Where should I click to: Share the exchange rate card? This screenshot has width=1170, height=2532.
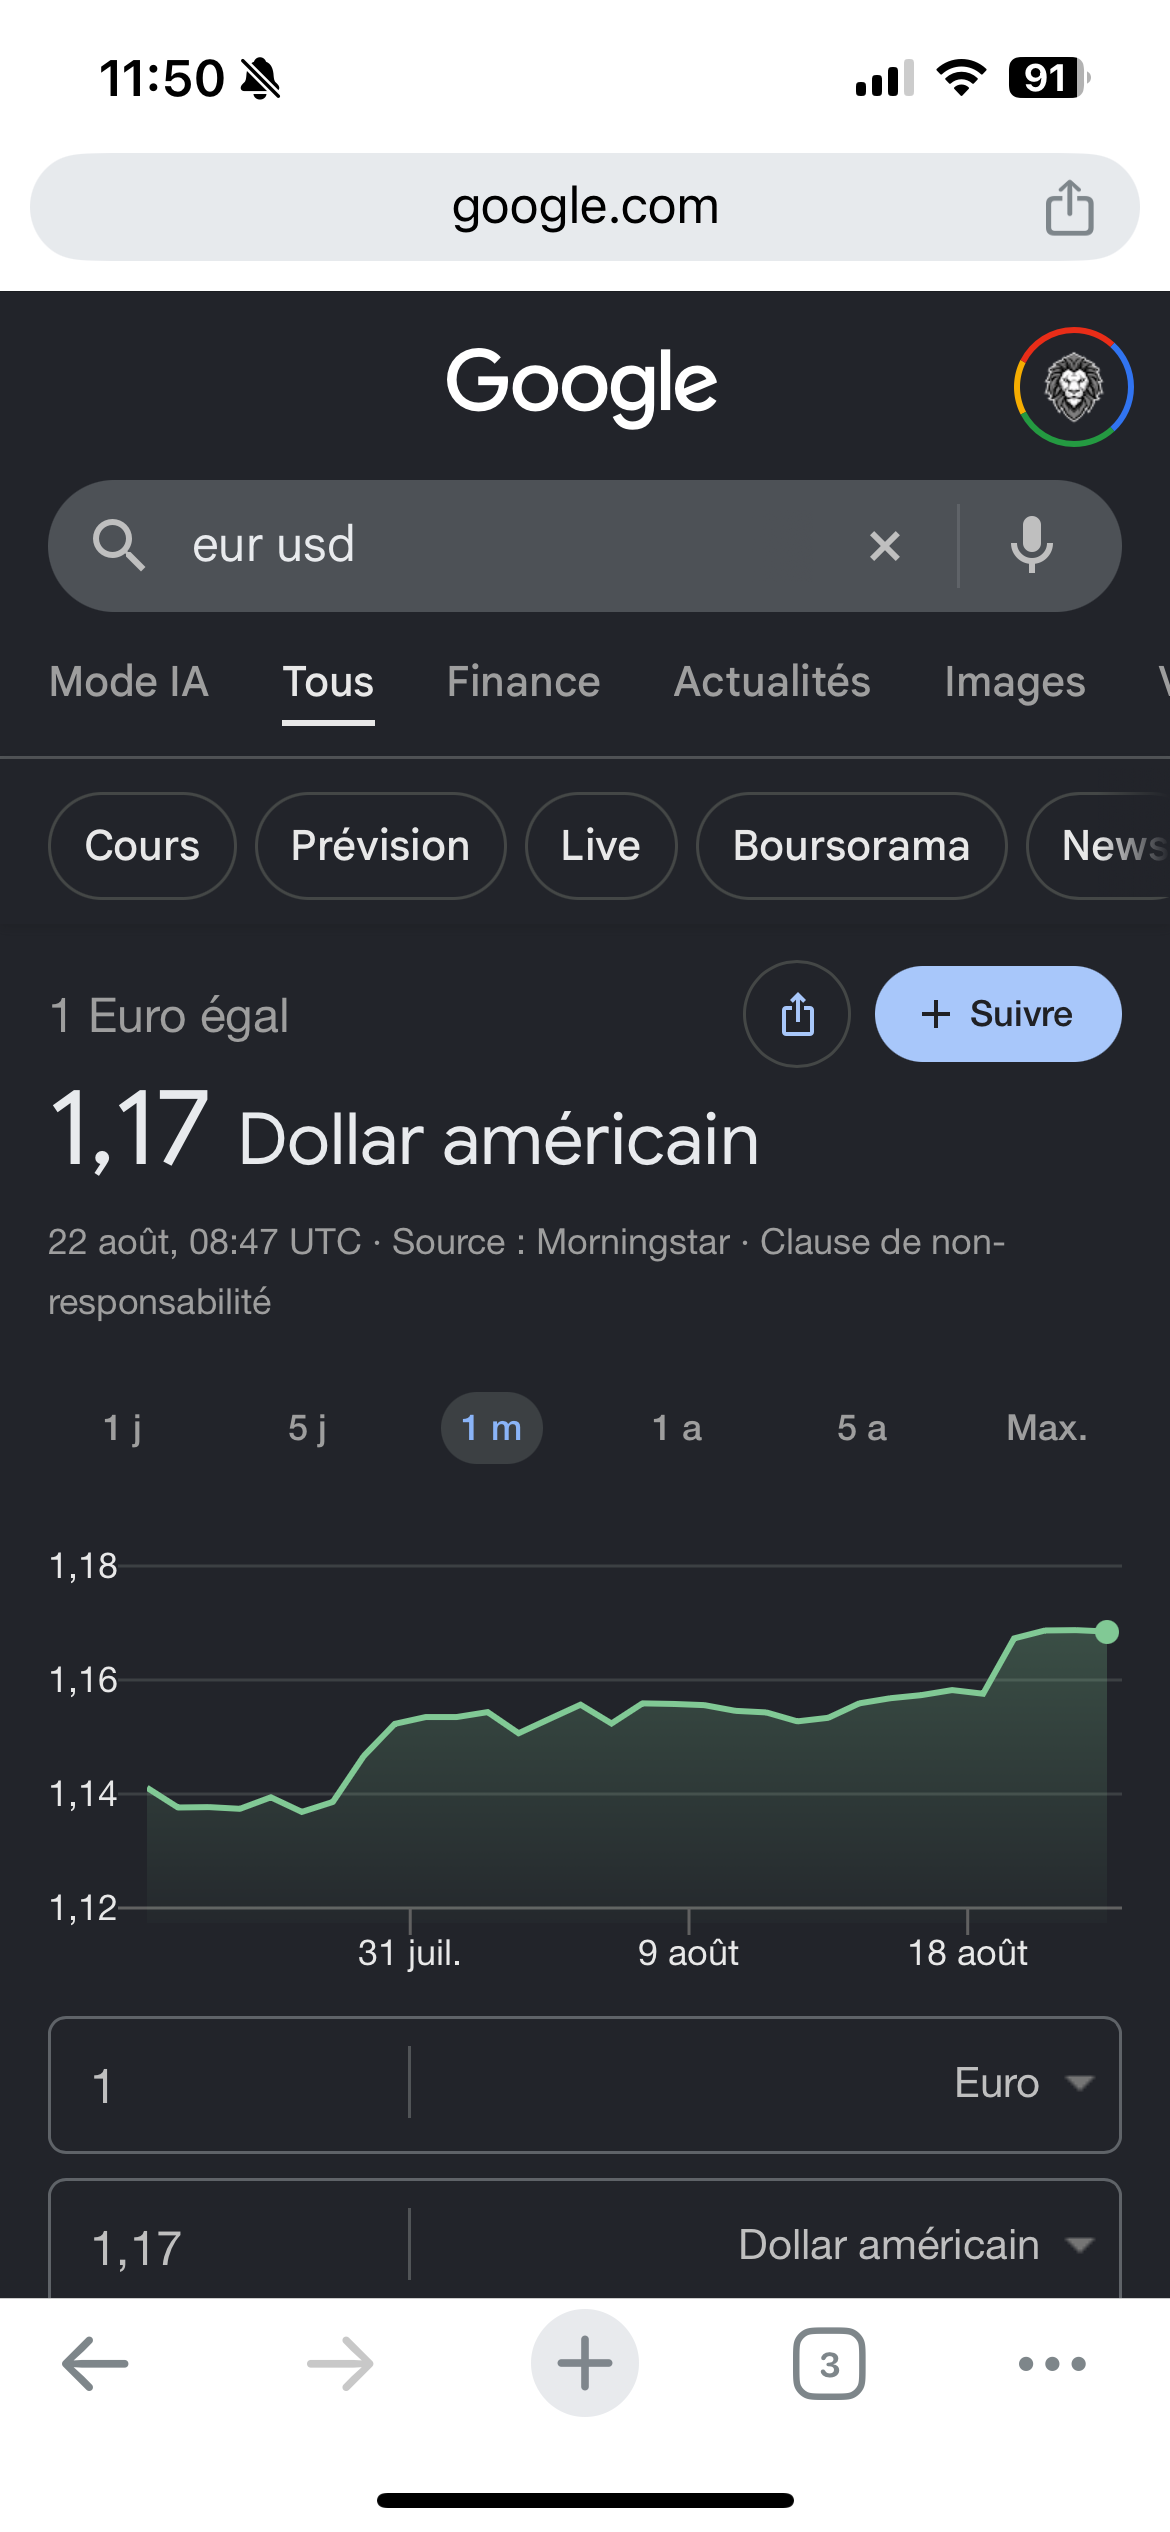797,1014
